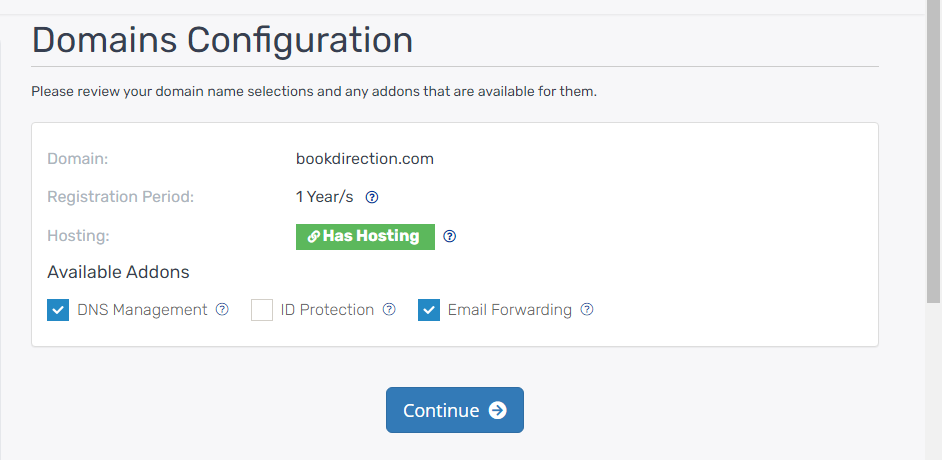Viewport: 942px width, 460px height.
Task: Click the Domains Configuration heading
Action: pos(222,40)
